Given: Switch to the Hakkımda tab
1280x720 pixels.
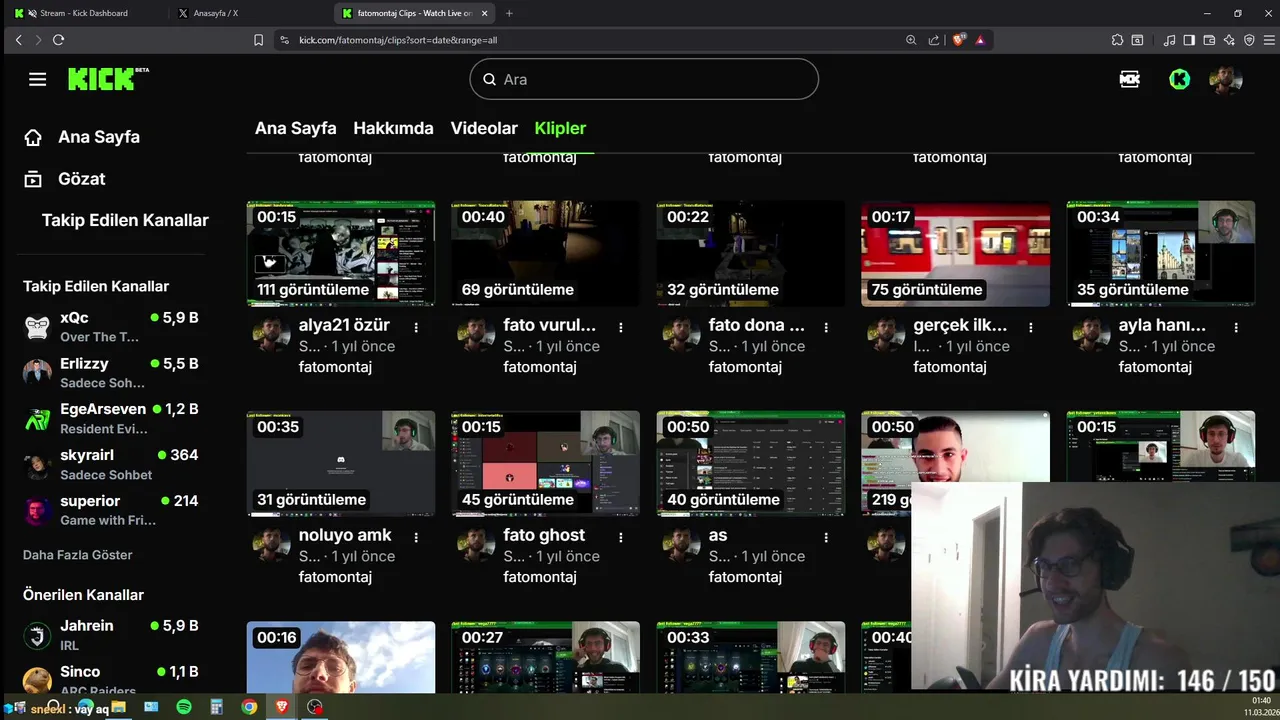Looking at the screenshot, I should (x=393, y=128).
